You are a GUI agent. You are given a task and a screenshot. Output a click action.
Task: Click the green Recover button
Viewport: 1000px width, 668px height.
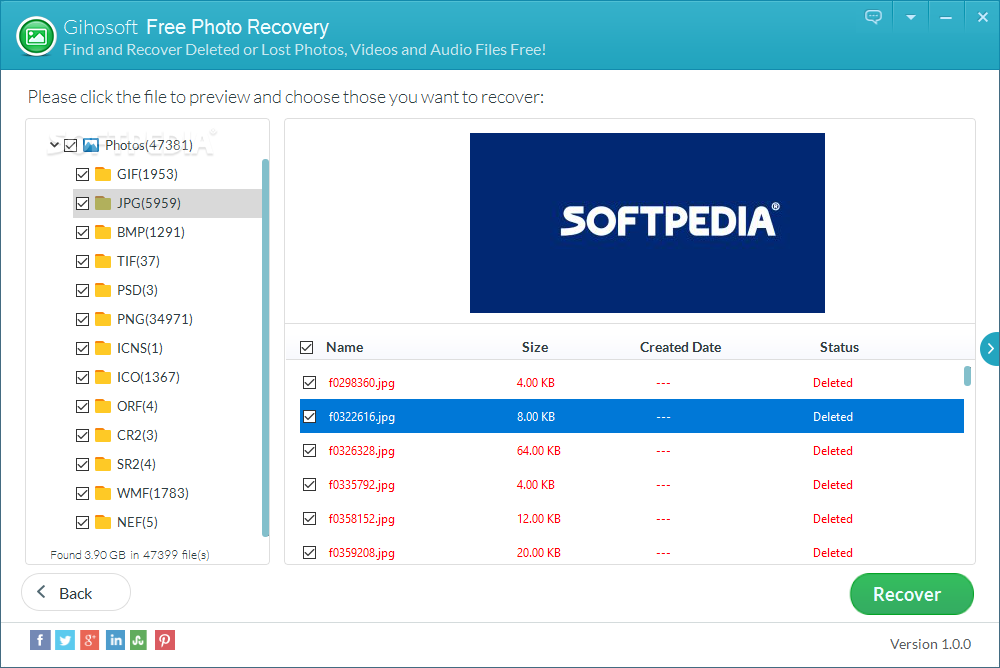tap(911, 594)
